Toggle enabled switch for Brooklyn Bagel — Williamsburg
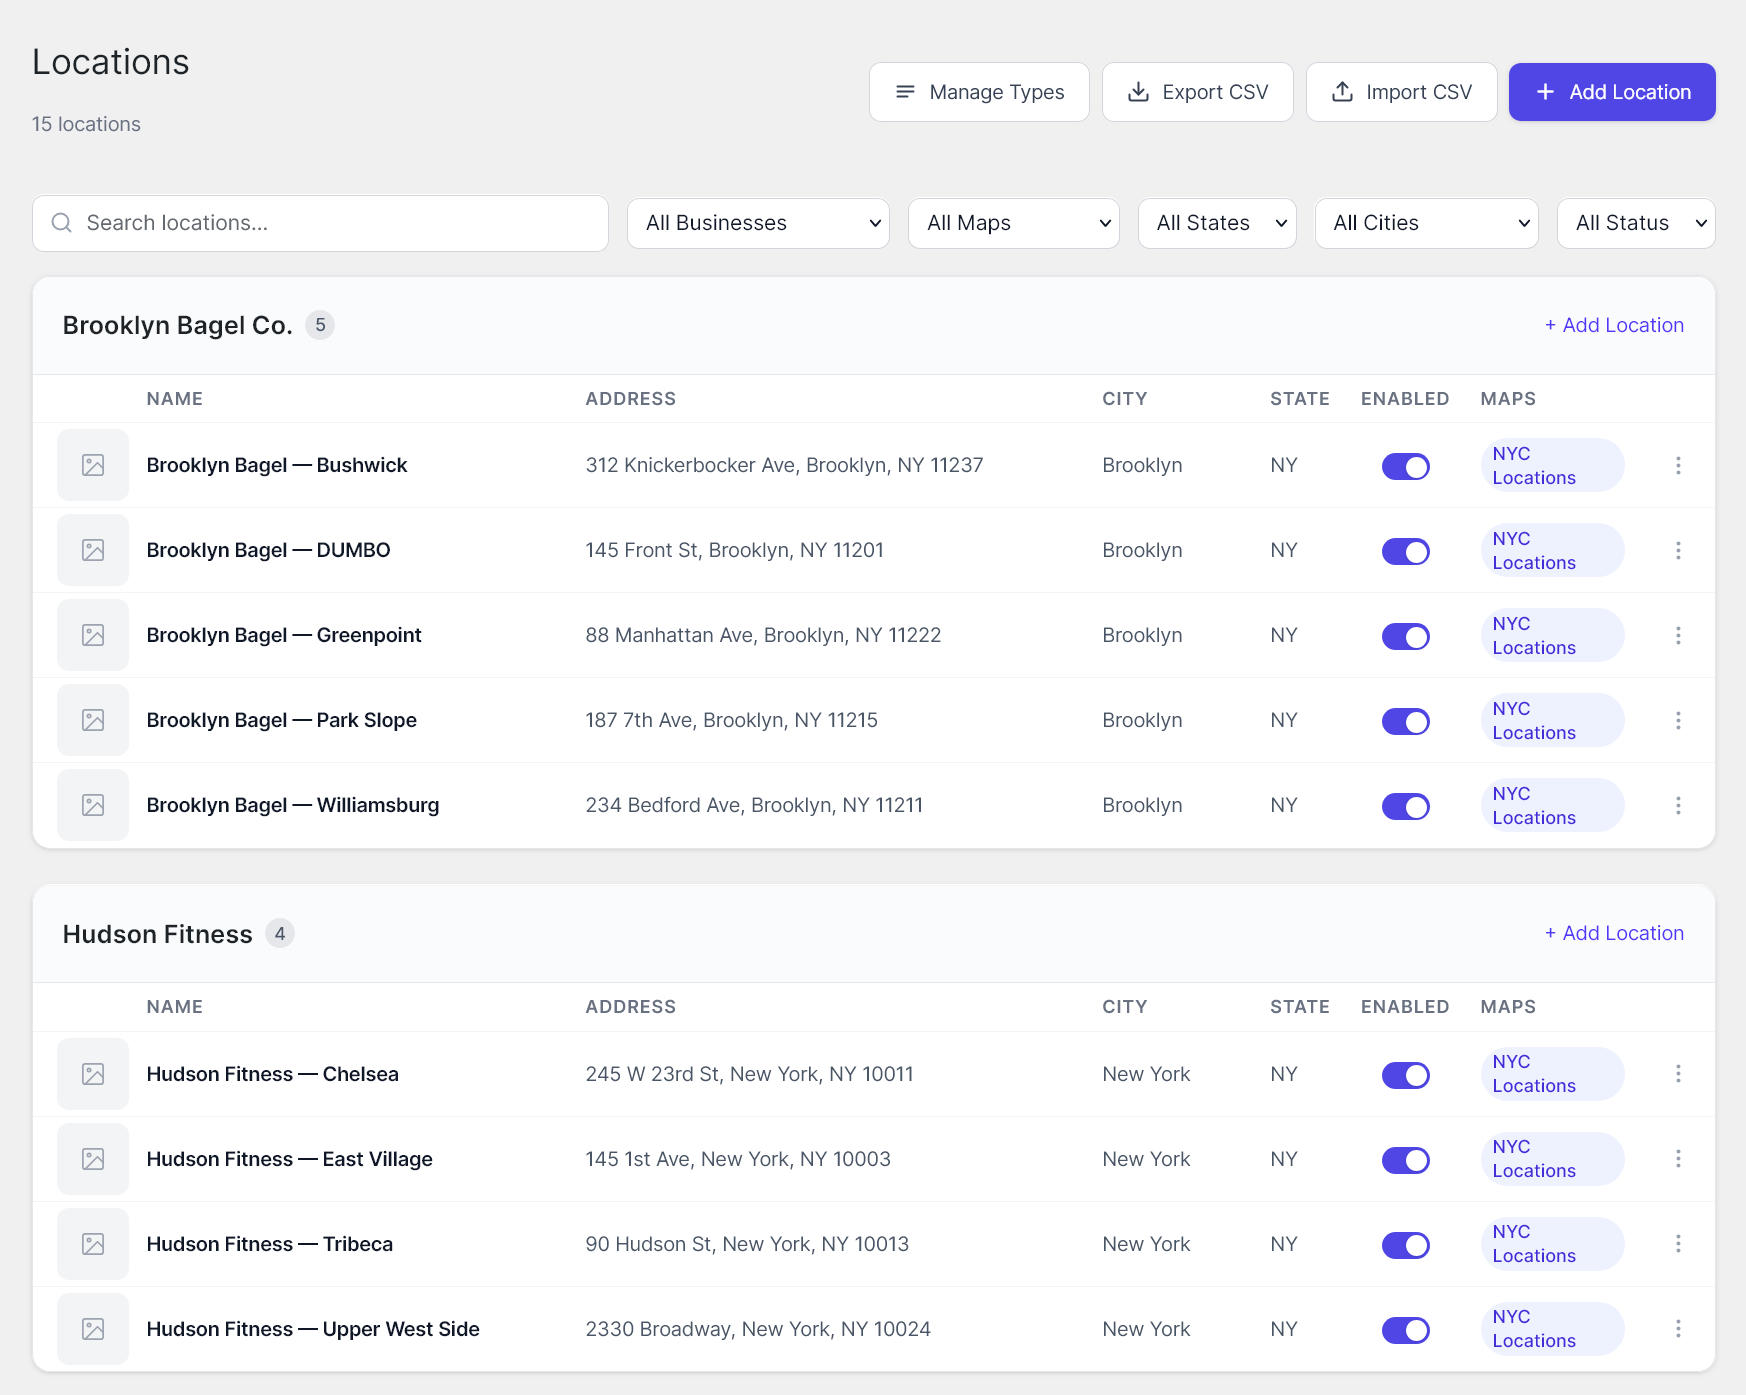1746x1395 pixels. (x=1405, y=806)
